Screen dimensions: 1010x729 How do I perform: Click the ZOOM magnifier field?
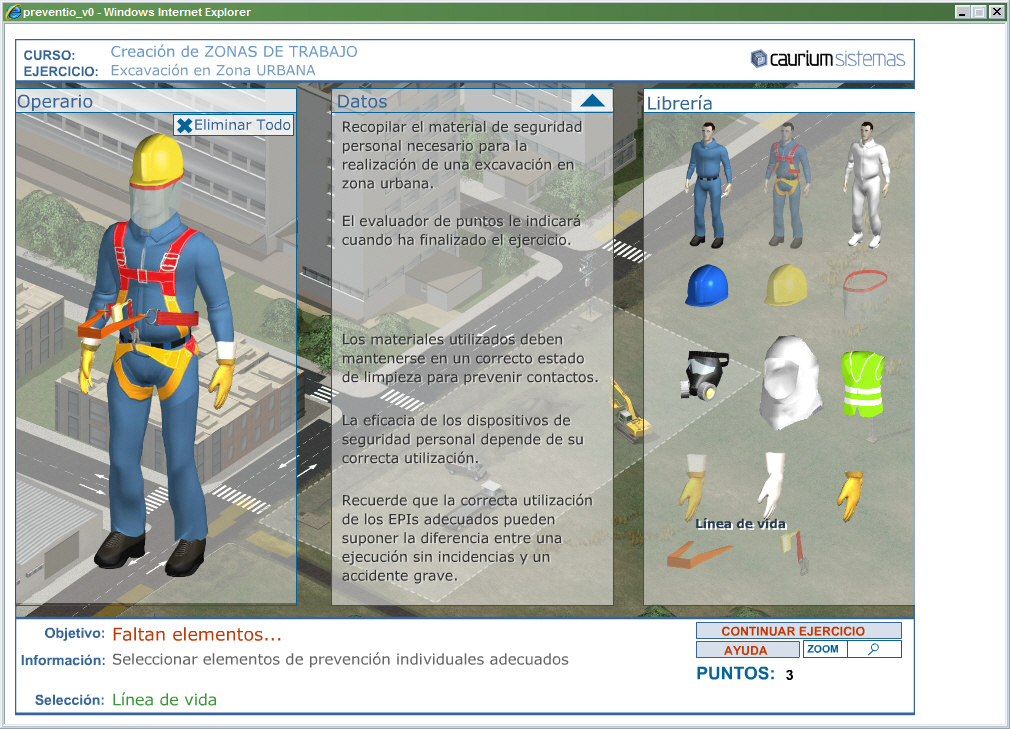click(x=873, y=650)
